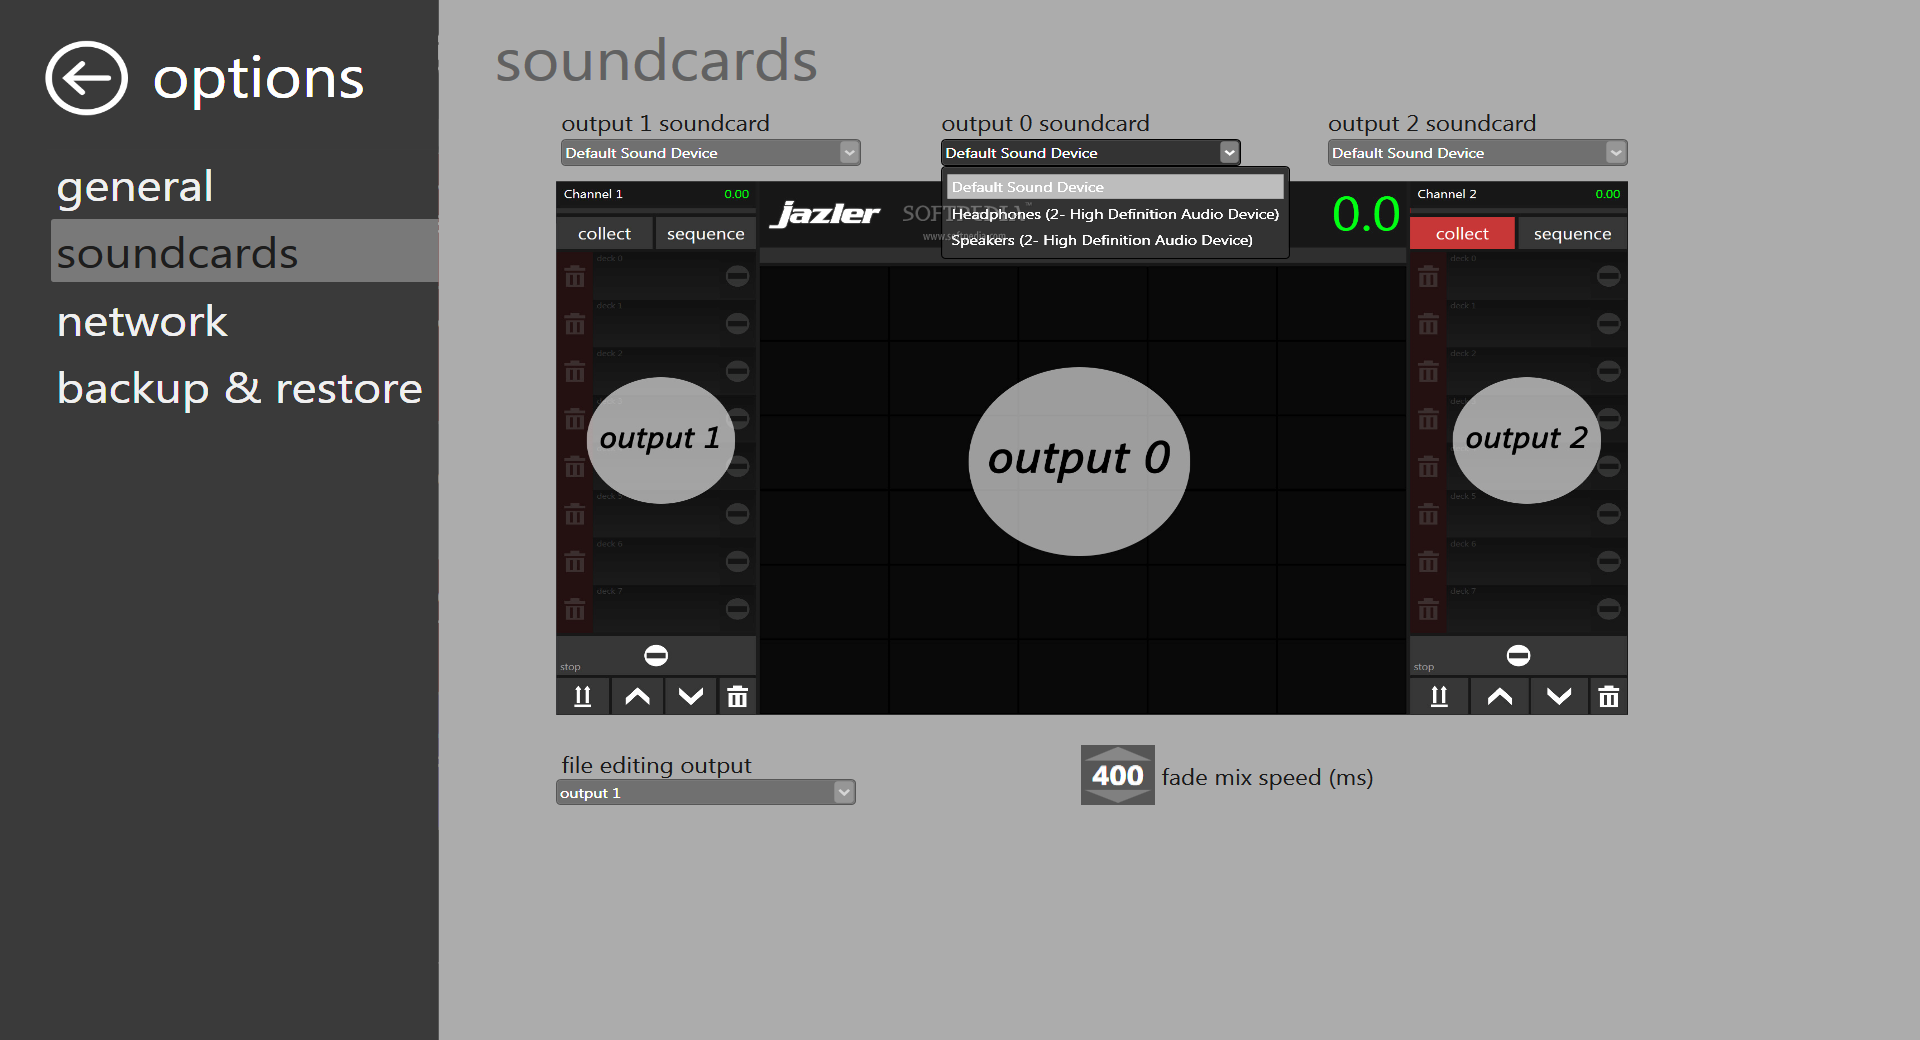The width and height of the screenshot is (1920, 1040).
Task: Click the trash icon for Channel 2 deck 7
Action: tap(1428, 609)
